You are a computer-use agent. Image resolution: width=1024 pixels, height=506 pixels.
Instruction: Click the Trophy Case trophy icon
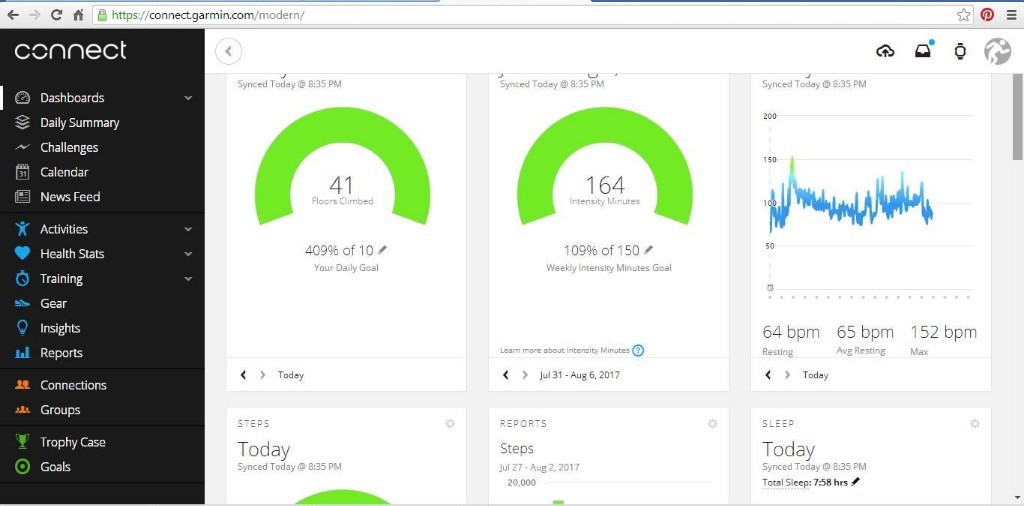tap(23, 442)
